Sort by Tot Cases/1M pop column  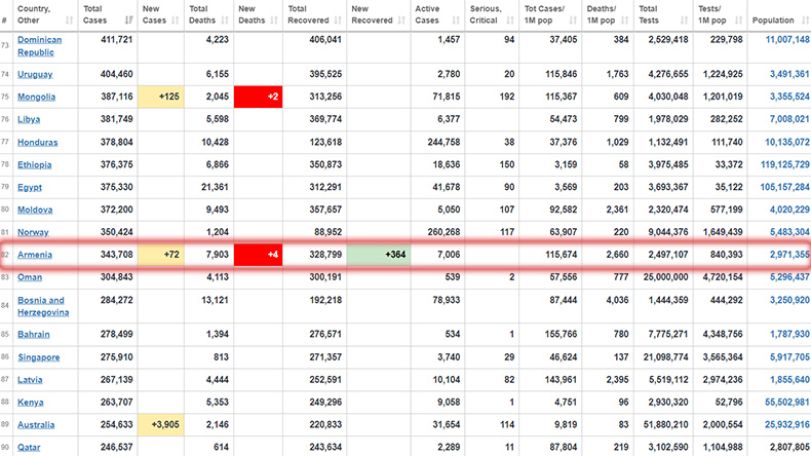[x=550, y=15]
